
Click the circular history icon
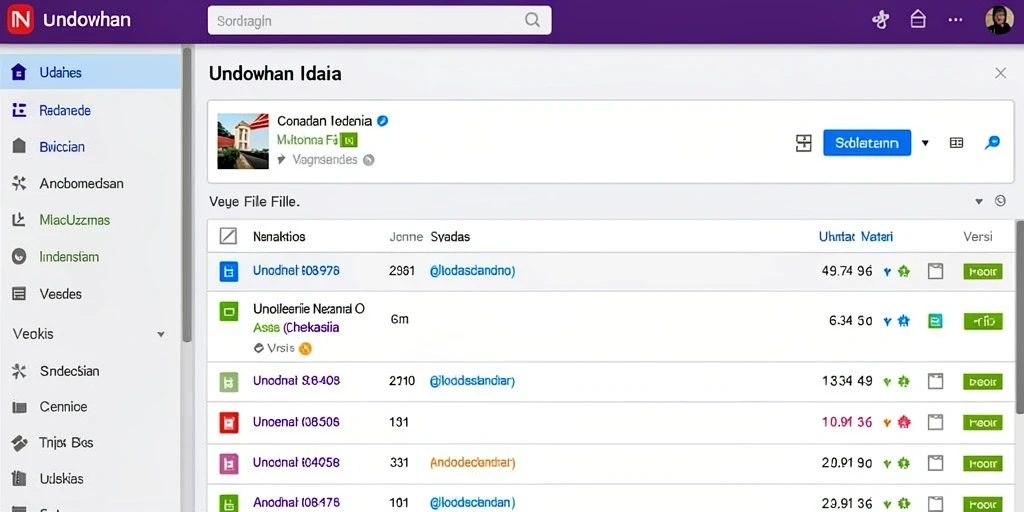[x=1000, y=201]
